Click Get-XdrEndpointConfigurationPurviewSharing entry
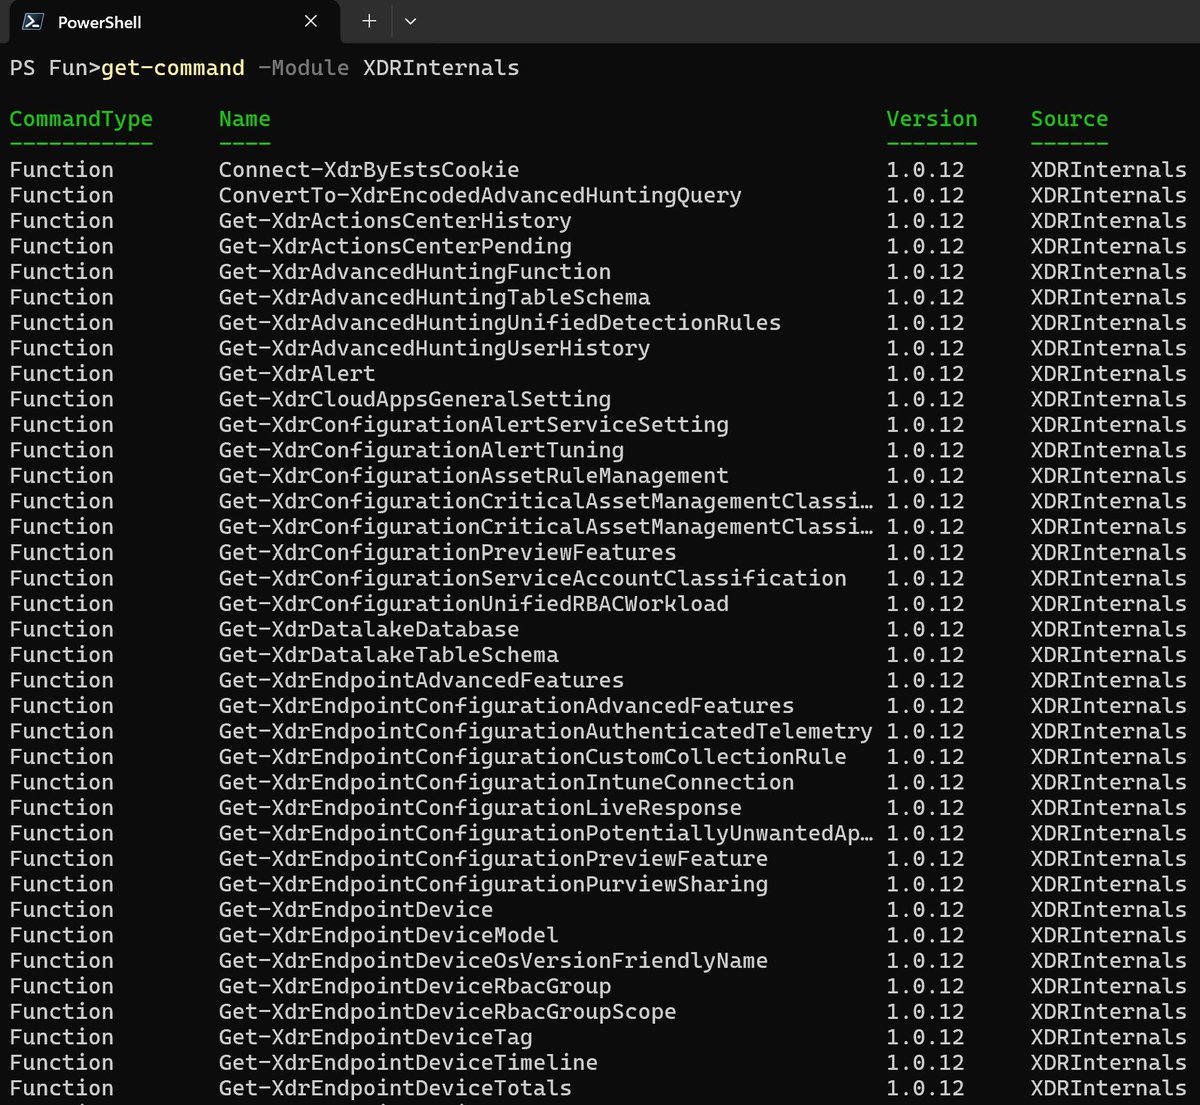 pos(493,884)
